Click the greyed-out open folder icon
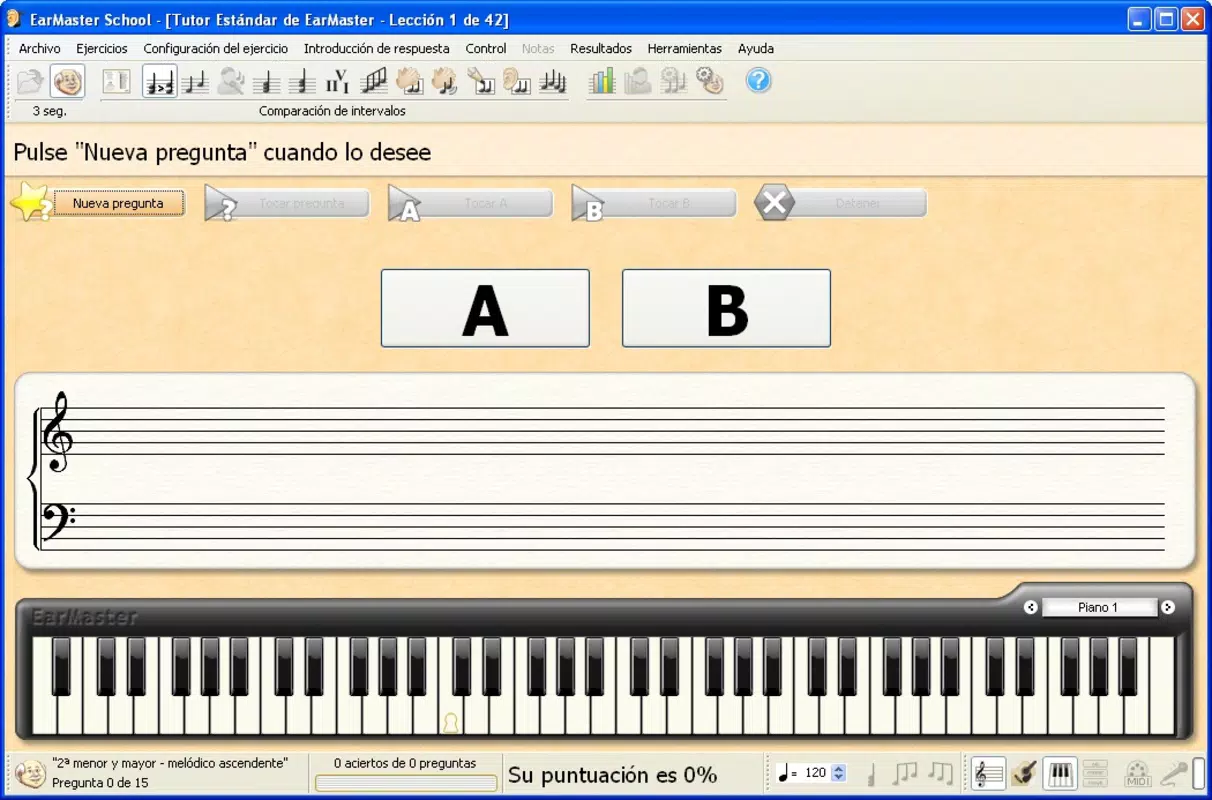The image size is (1212, 800). click(31, 81)
